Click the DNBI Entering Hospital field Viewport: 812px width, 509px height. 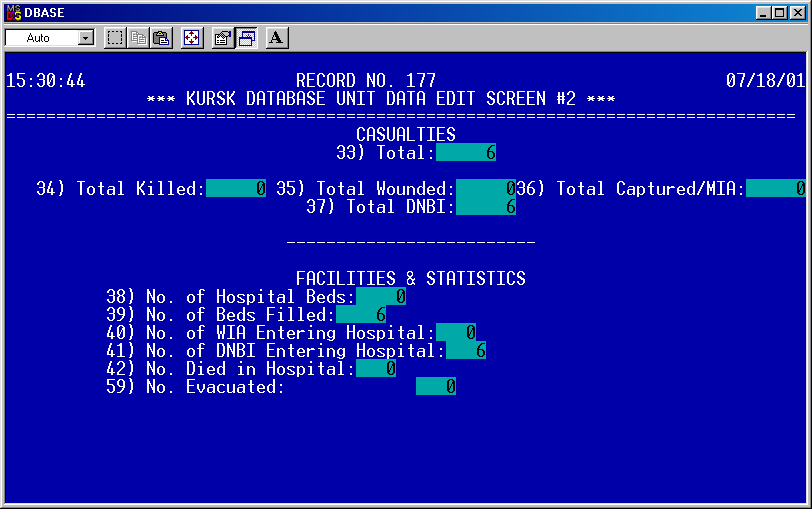coord(466,351)
